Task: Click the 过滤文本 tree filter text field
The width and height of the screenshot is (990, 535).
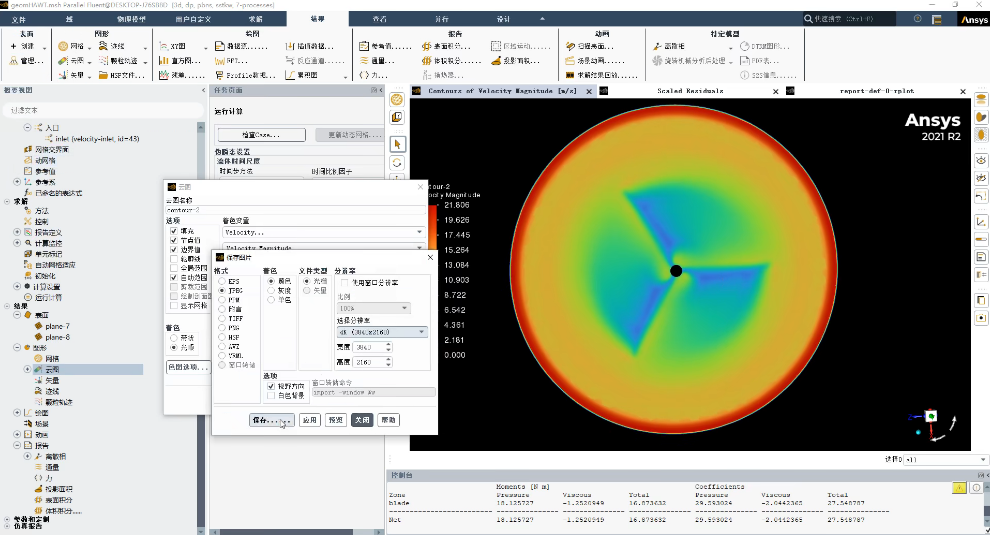Action: [x=101, y=110]
